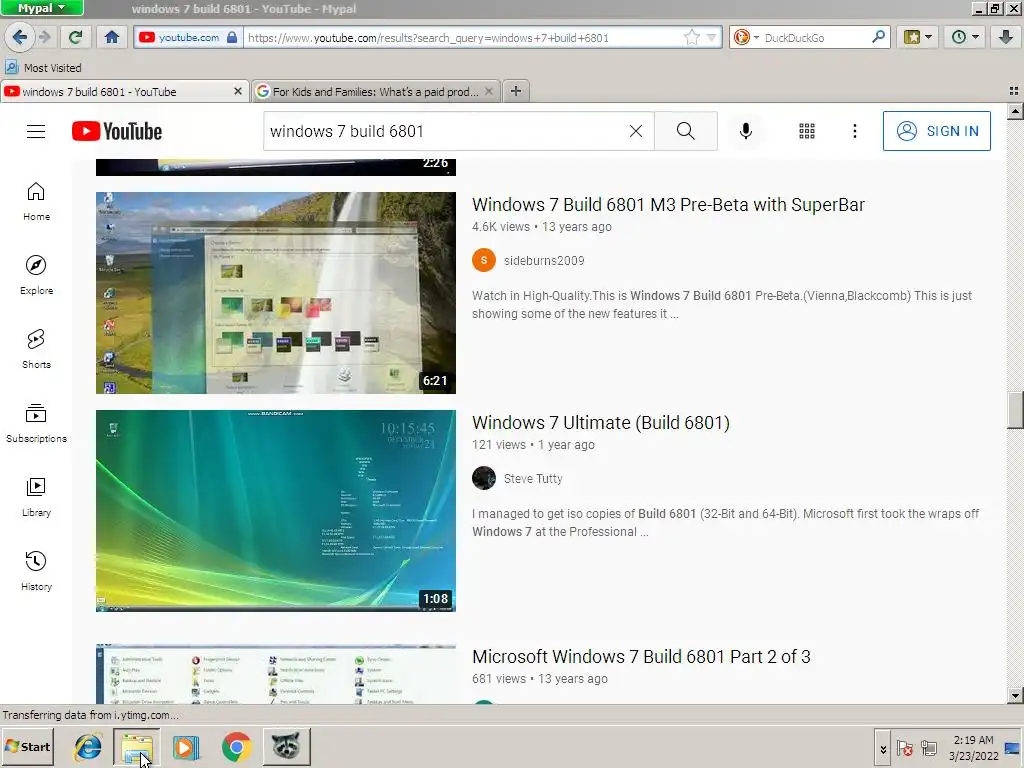Visit the Steve Tutty channel name
1024x768 pixels.
click(533, 479)
